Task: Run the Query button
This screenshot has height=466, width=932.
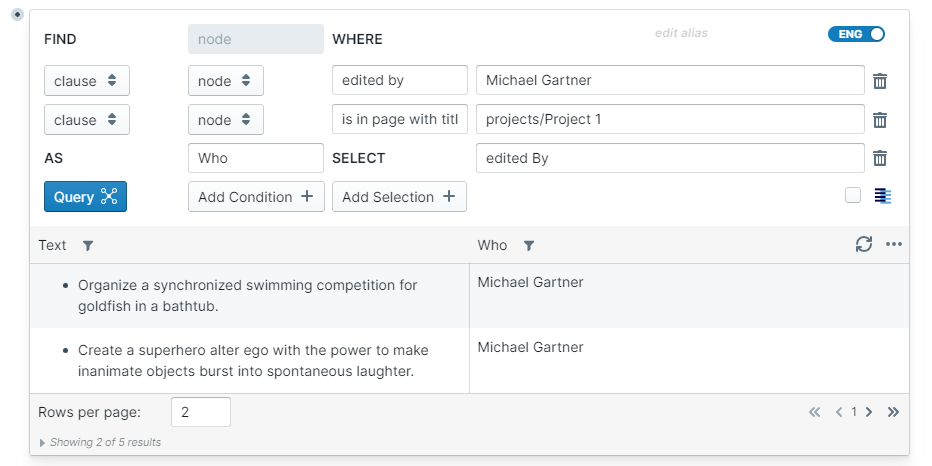Action: 85,197
